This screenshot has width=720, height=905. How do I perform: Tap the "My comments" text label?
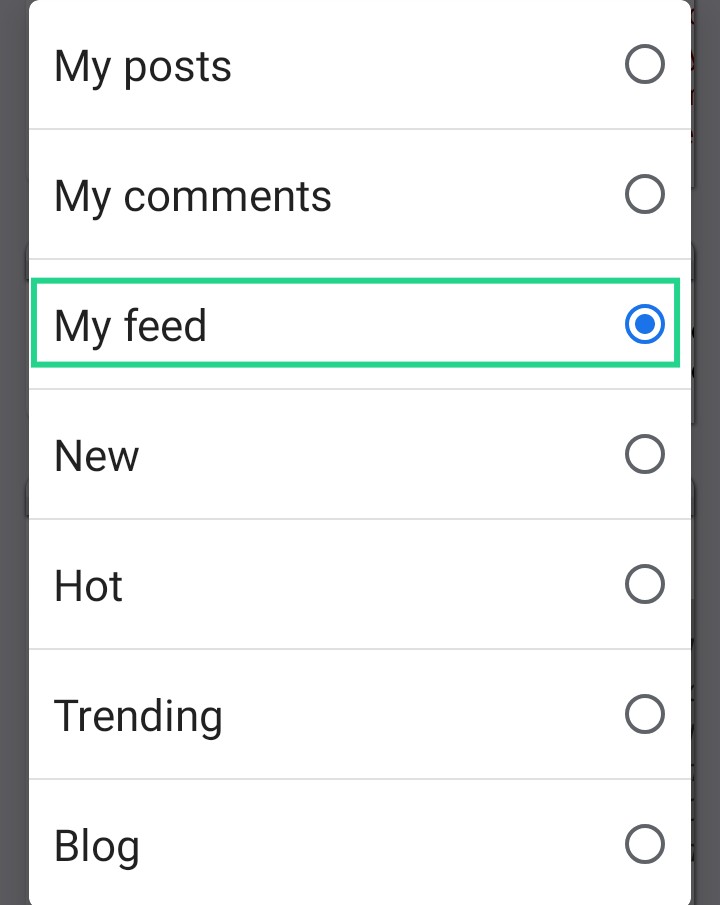pyautogui.click(x=192, y=196)
